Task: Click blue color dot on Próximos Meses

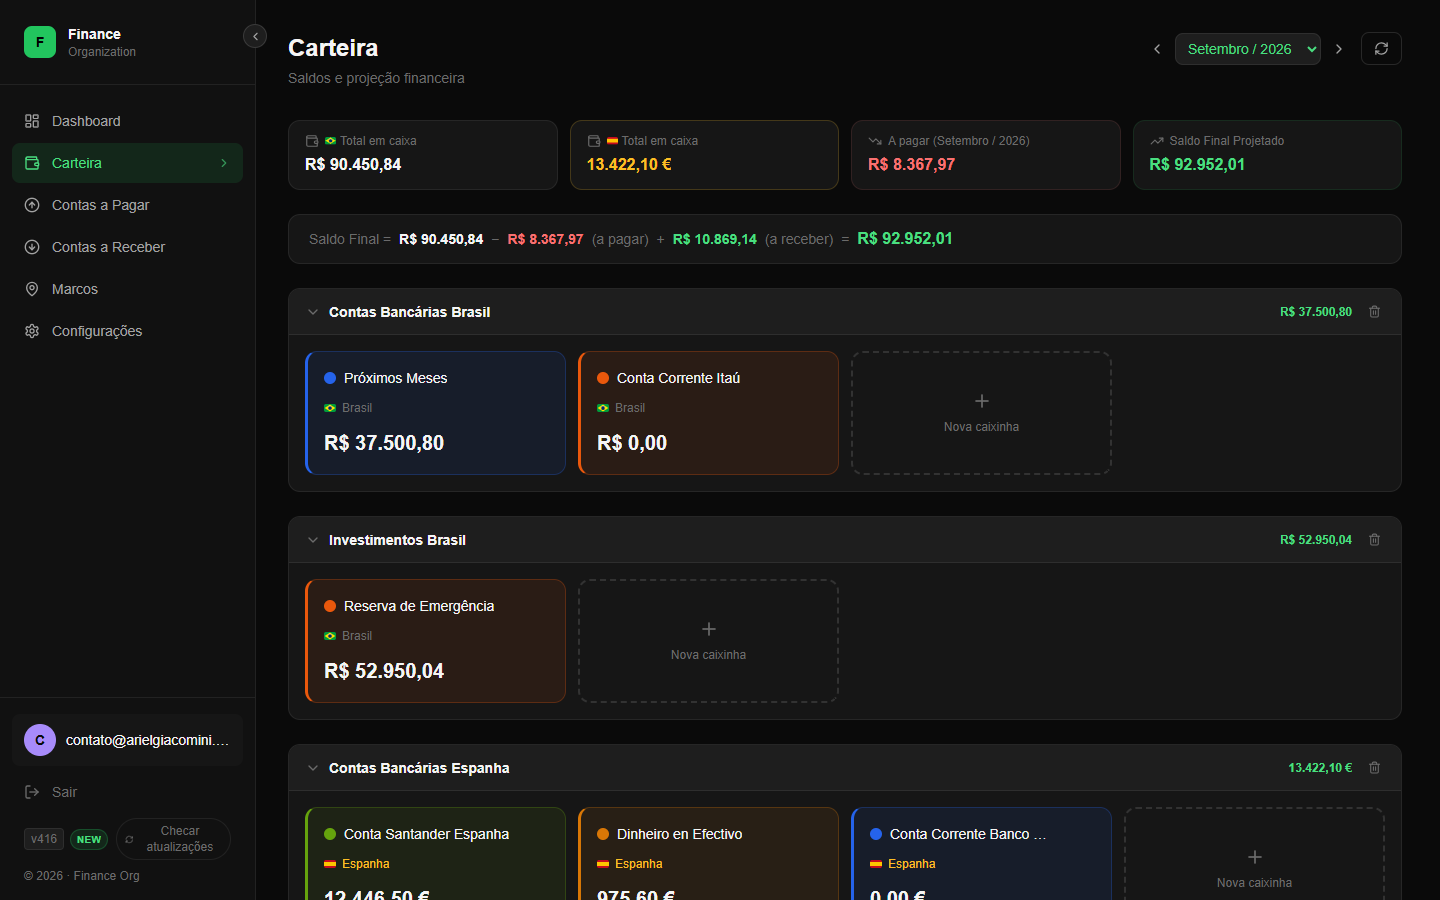Action: coord(330,378)
